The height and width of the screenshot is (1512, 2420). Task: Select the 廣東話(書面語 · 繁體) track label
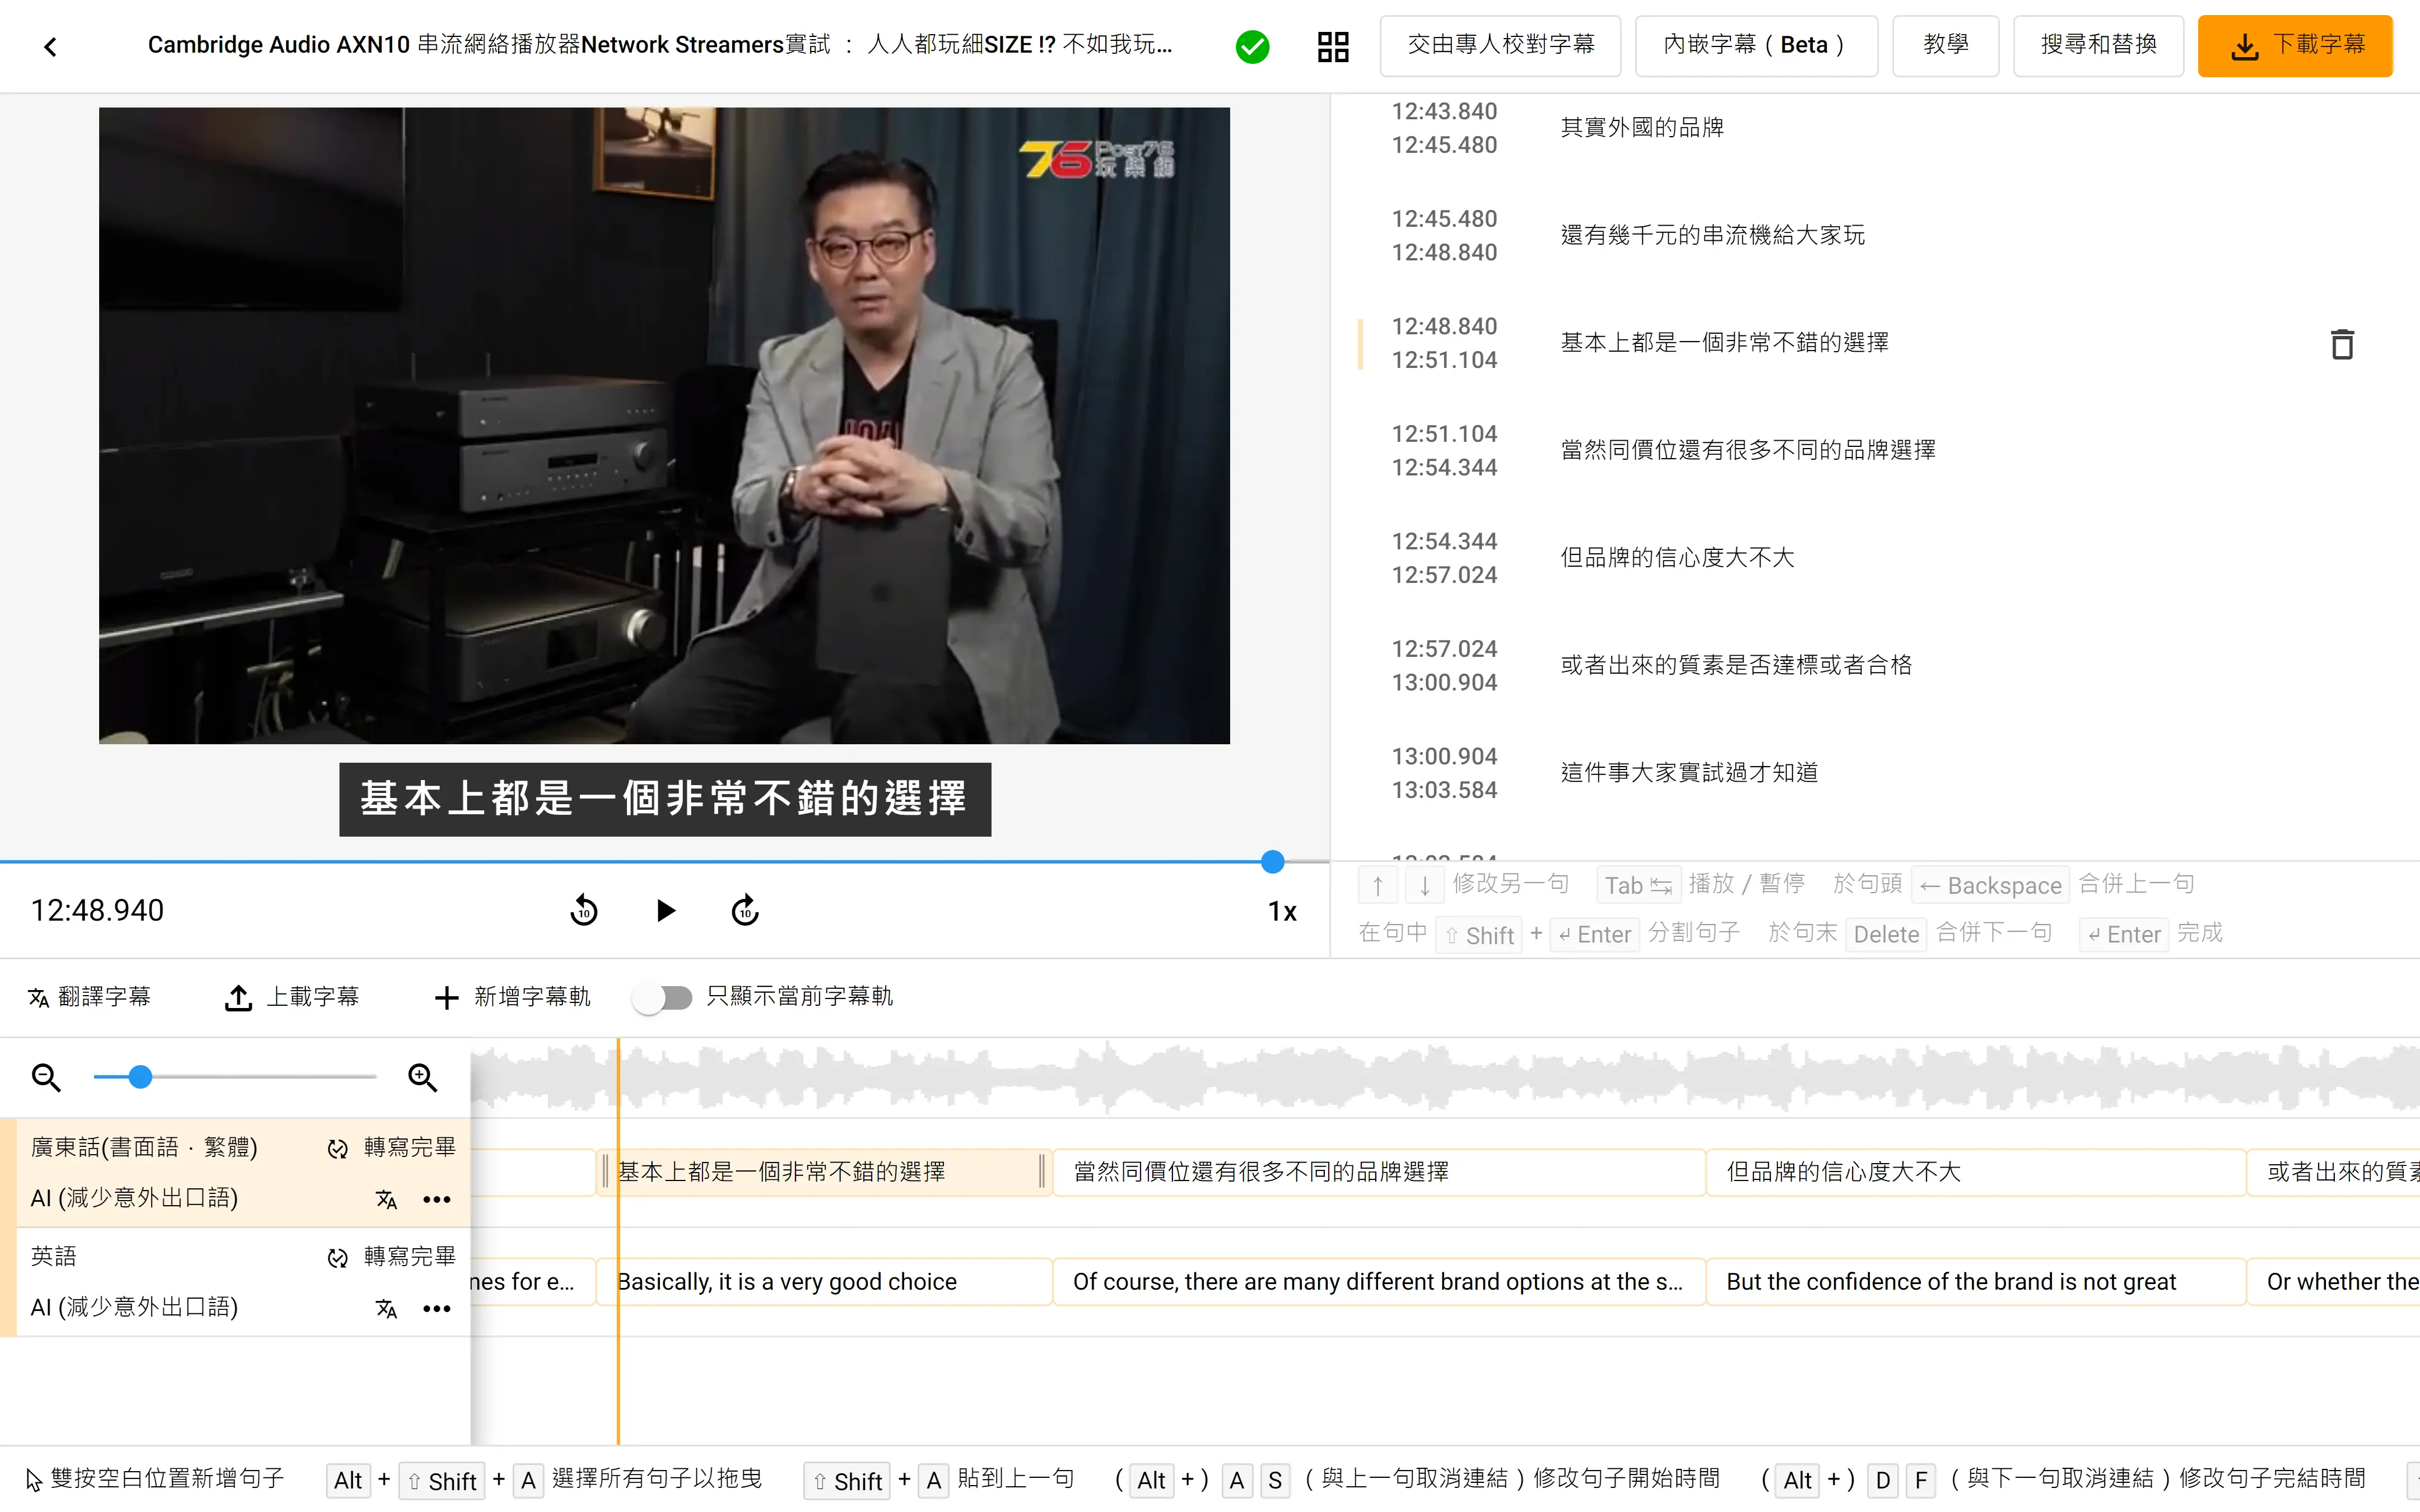[144, 1147]
